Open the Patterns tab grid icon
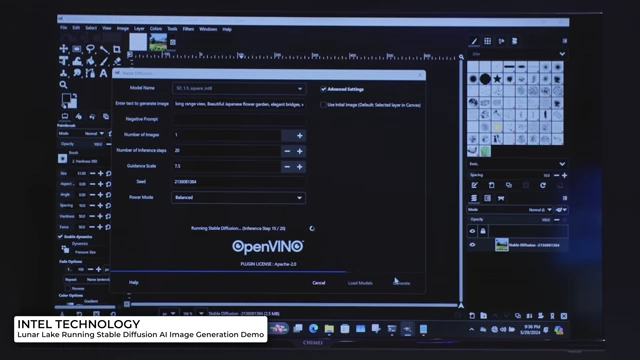This screenshot has width=640, height=360. pos(487,41)
